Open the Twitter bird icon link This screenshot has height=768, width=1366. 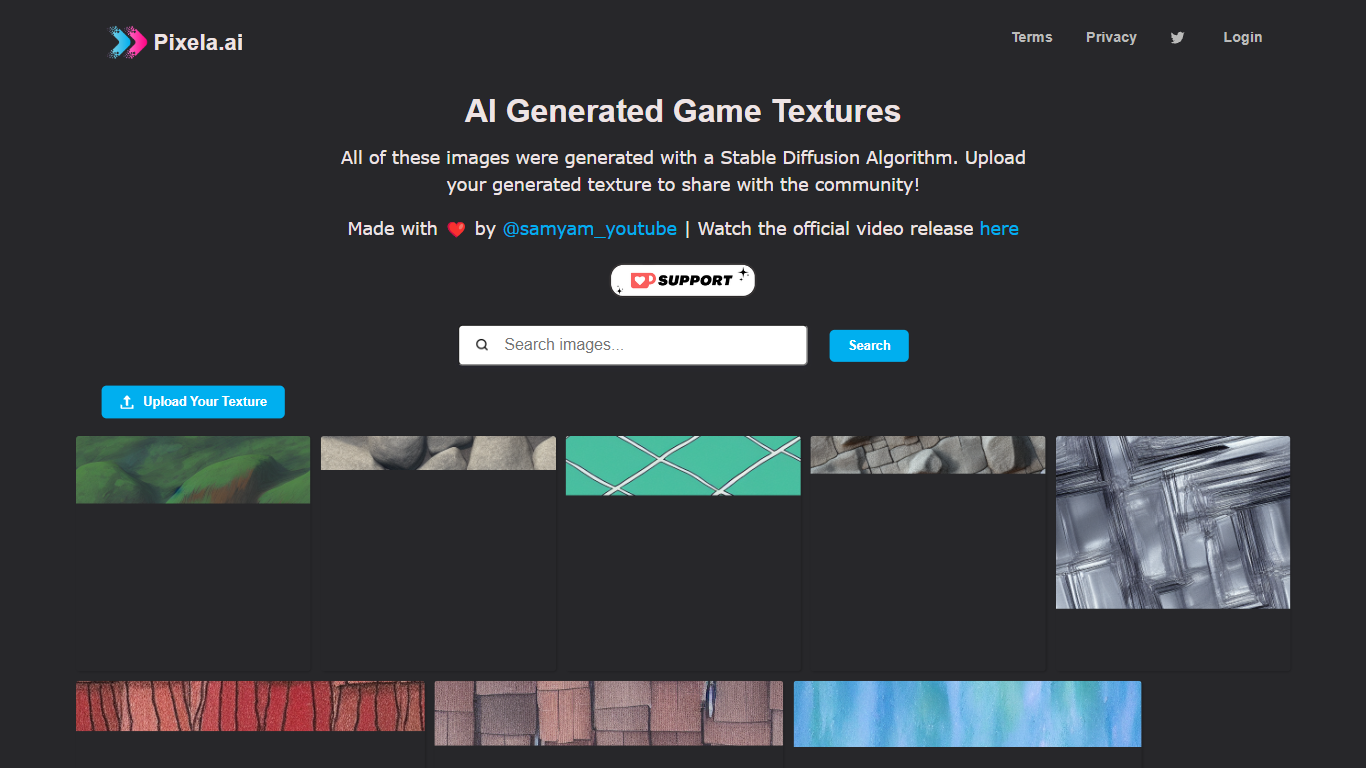point(1177,38)
